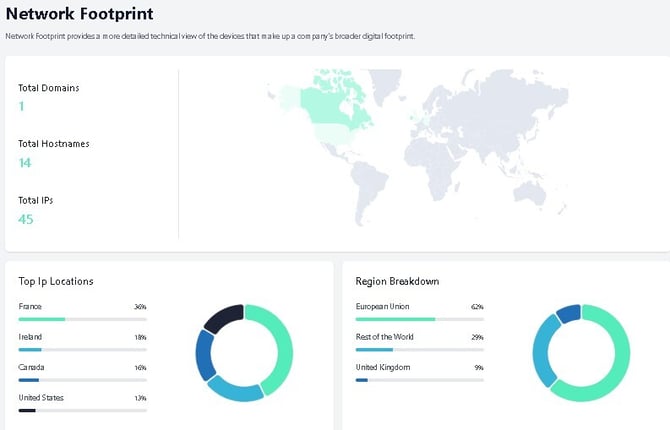Click the France progress bar
The width and height of the screenshot is (670, 430).
(x=82, y=319)
